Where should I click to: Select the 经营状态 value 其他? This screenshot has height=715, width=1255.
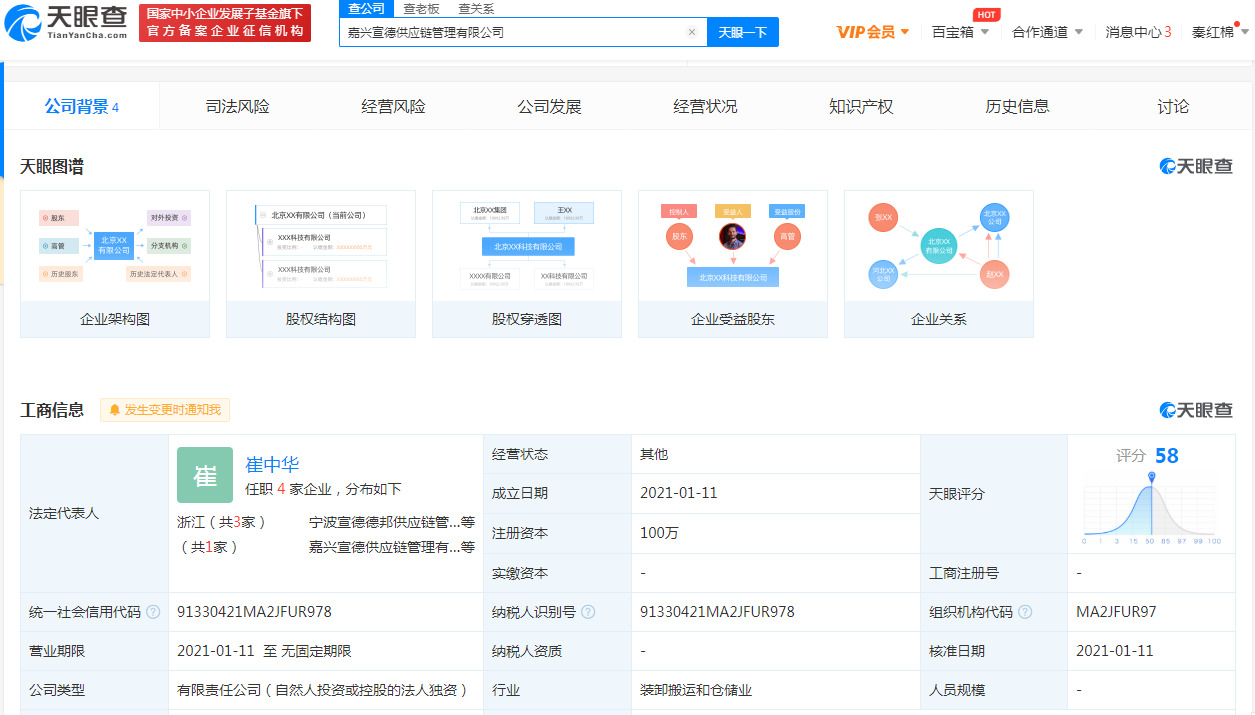pyautogui.click(x=654, y=454)
